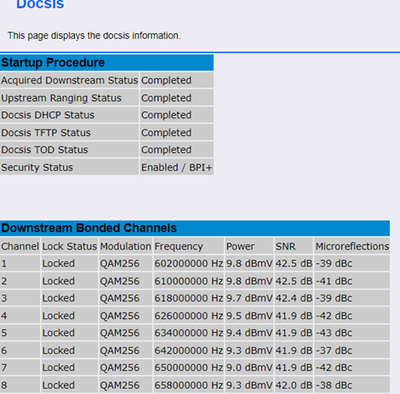Select frequency 618000000 Hz cell
Viewport: 400px width, 394px height.
[x=189, y=298]
